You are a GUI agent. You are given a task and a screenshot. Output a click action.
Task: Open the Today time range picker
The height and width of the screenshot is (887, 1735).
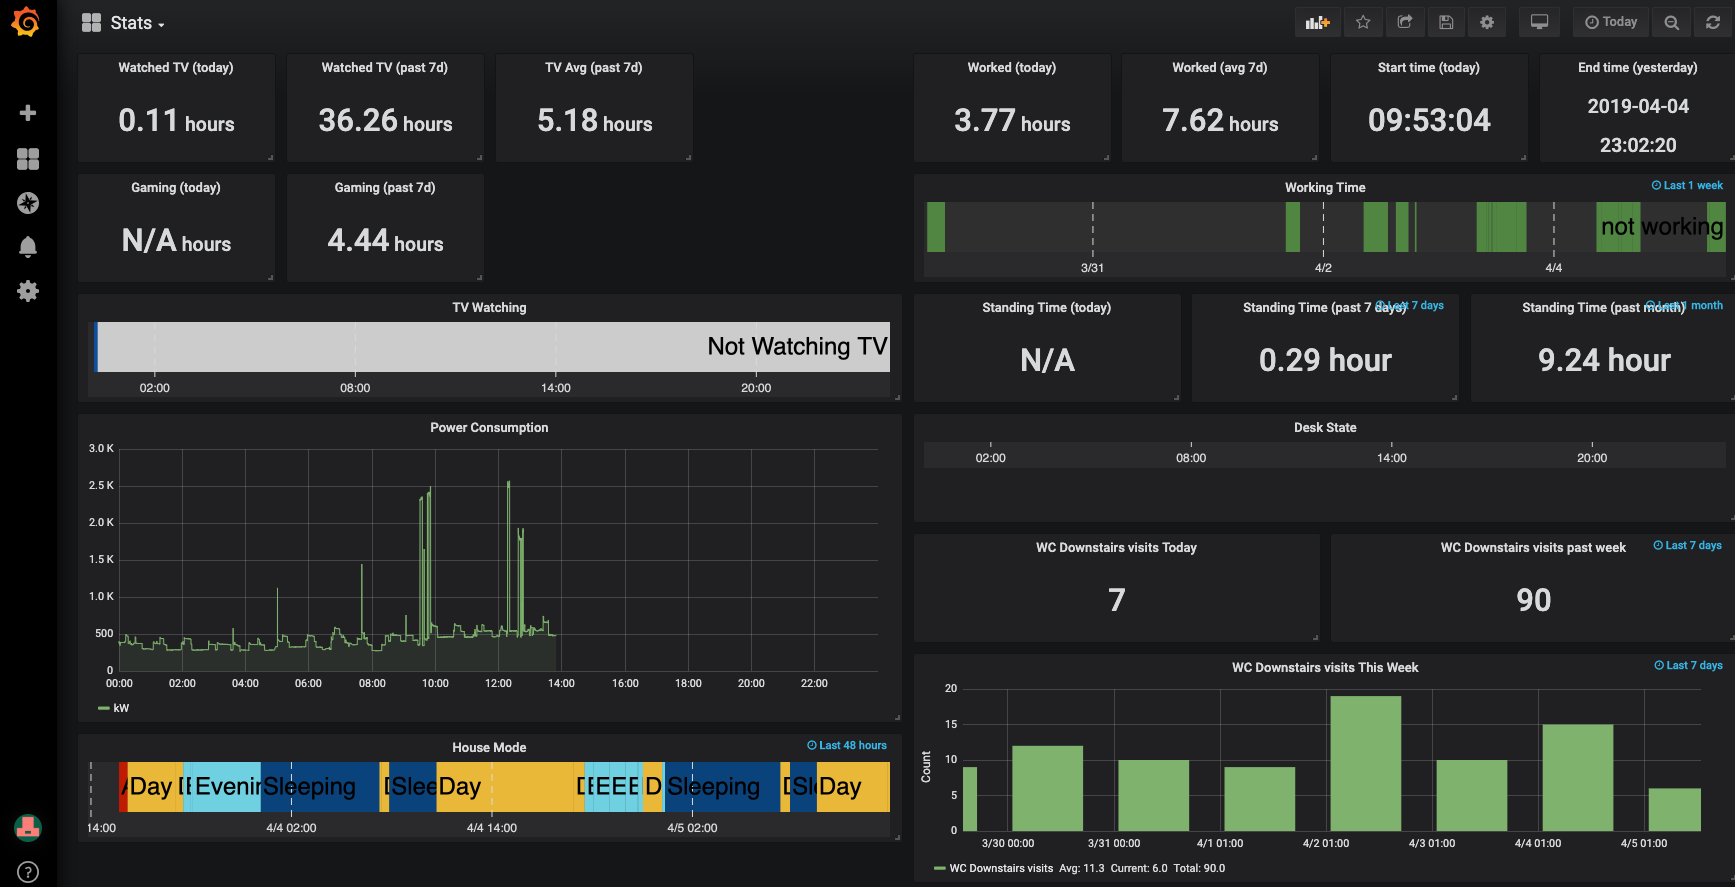click(x=1611, y=22)
